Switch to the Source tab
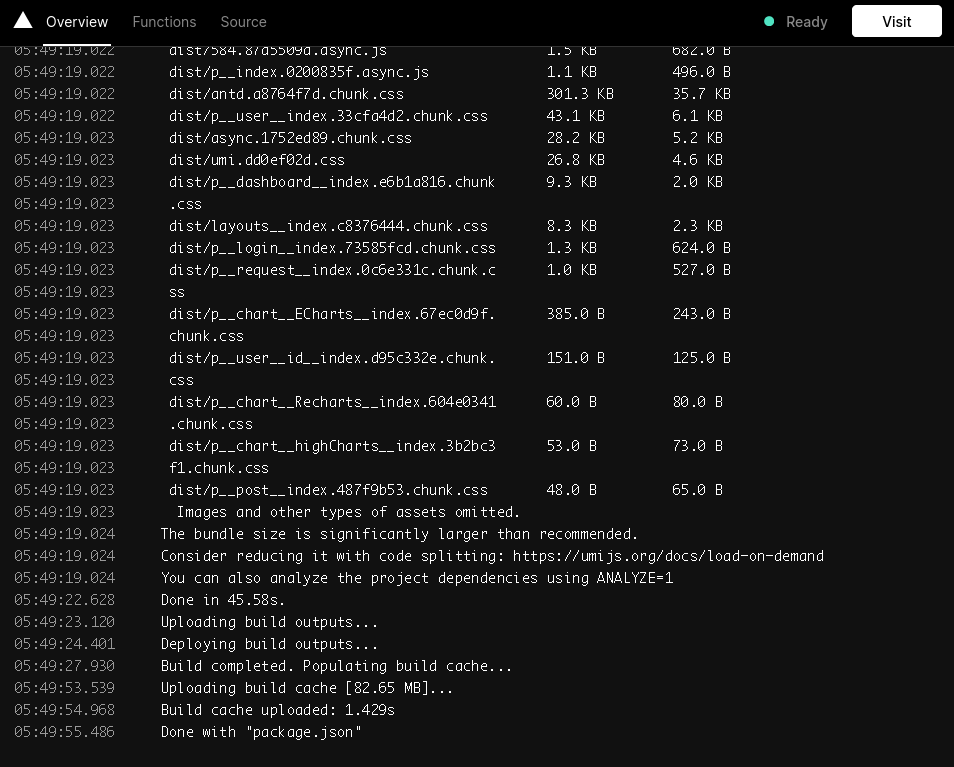The width and height of the screenshot is (954, 767). pos(243,21)
